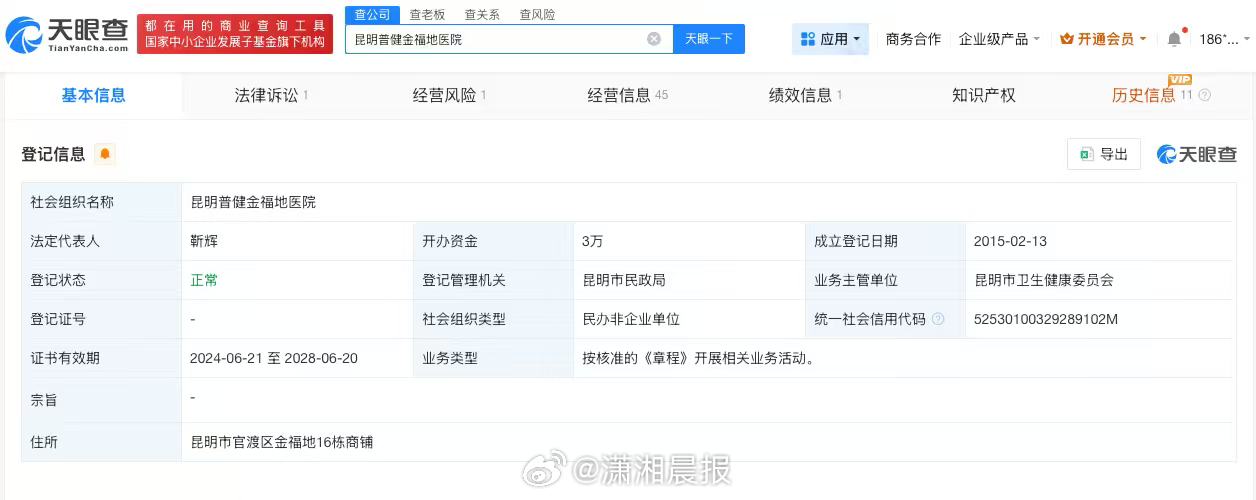Viewport: 1256px width, 500px height.
Task: Click the 住所 label cell
Action: (101, 441)
